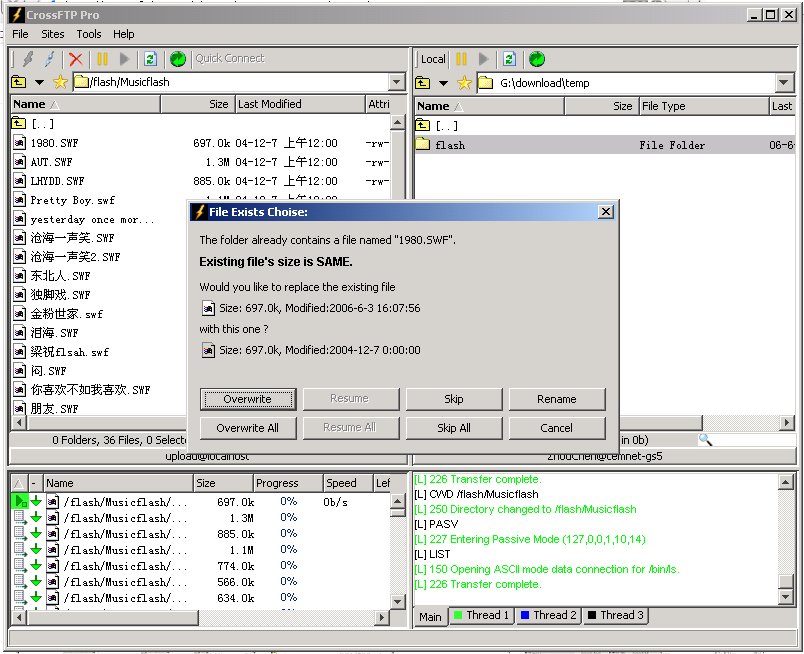
Task: Open the local history dropdown next to the star
Action: tap(444, 83)
